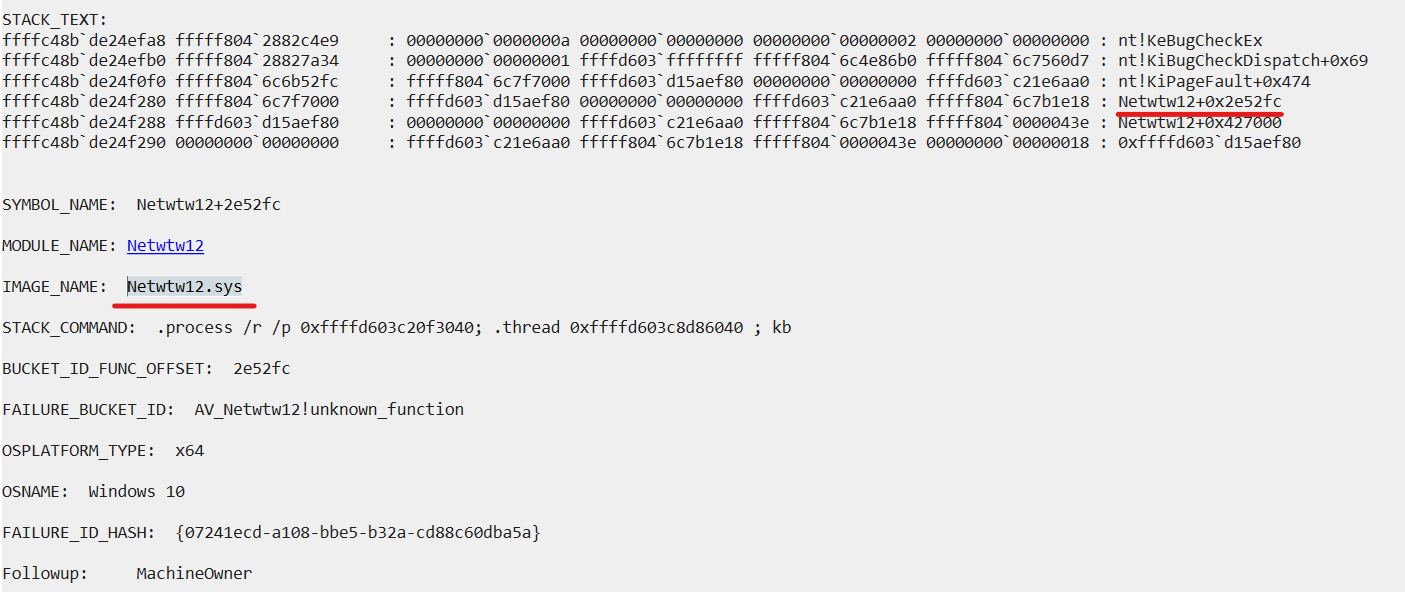Click the Netwtw12+0x427000 stack frame
1405x592 pixels.
click(x=1199, y=123)
